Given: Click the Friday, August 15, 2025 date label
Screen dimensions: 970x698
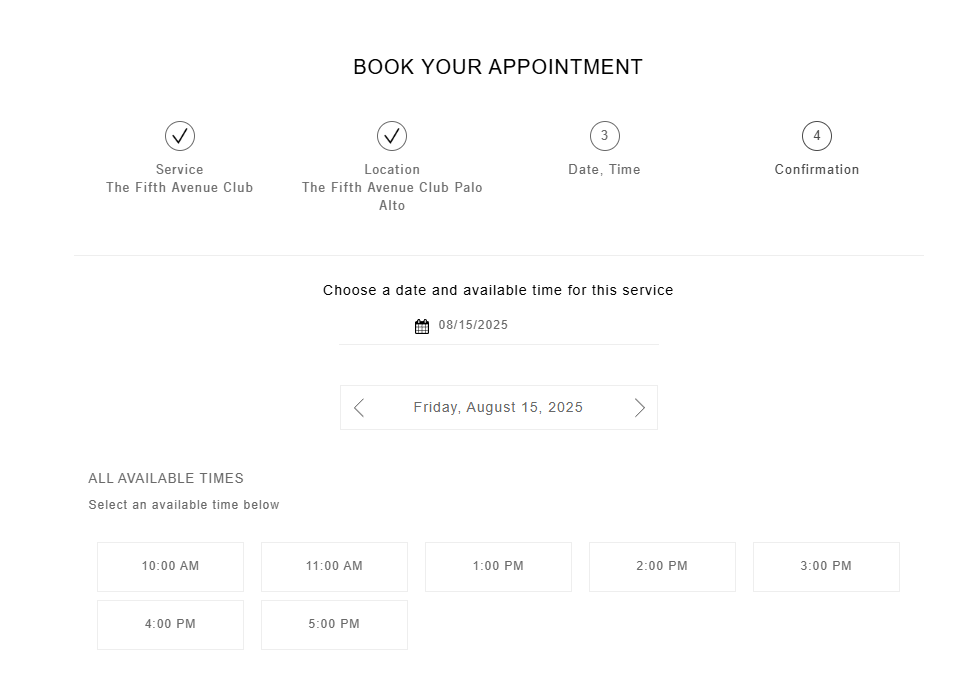Looking at the screenshot, I should tap(498, 407).
